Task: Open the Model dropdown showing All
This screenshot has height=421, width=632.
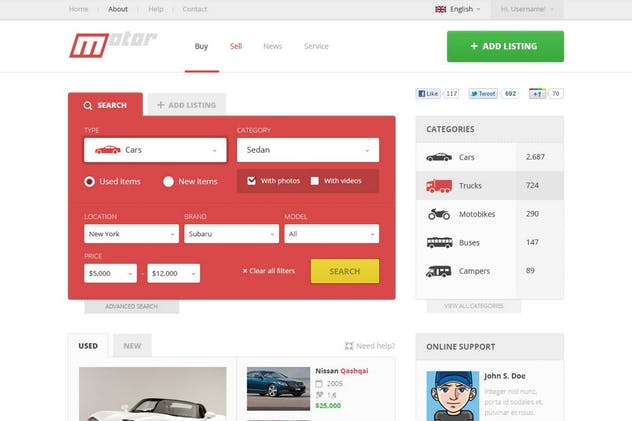Action: click(x=332, y=234)
